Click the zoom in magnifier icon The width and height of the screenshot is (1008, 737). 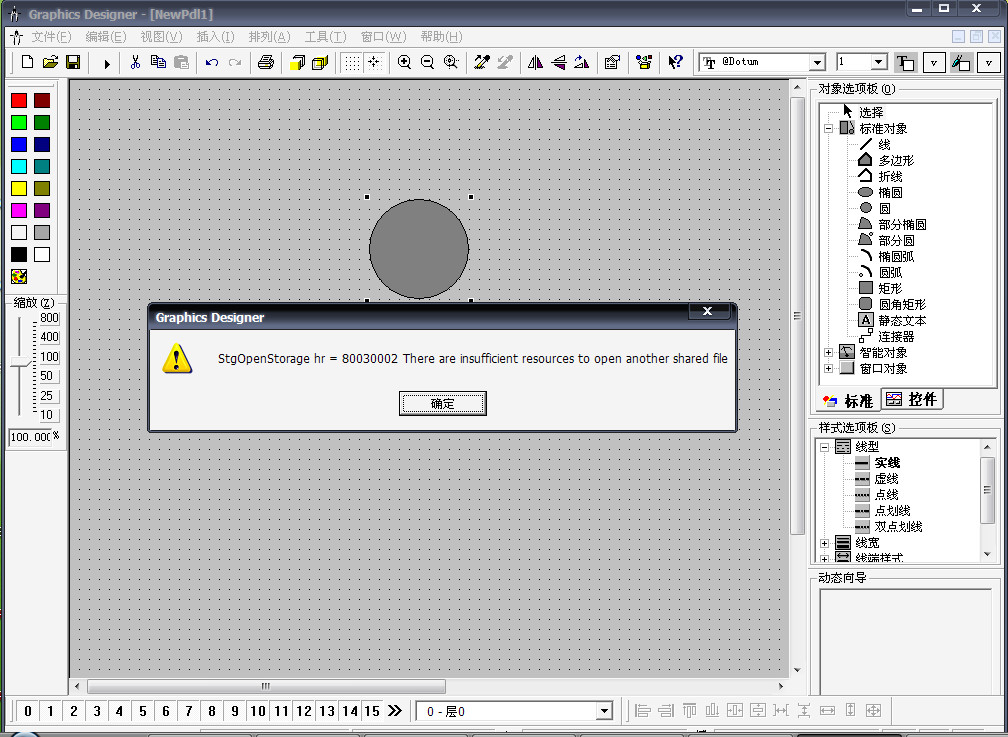404,62
